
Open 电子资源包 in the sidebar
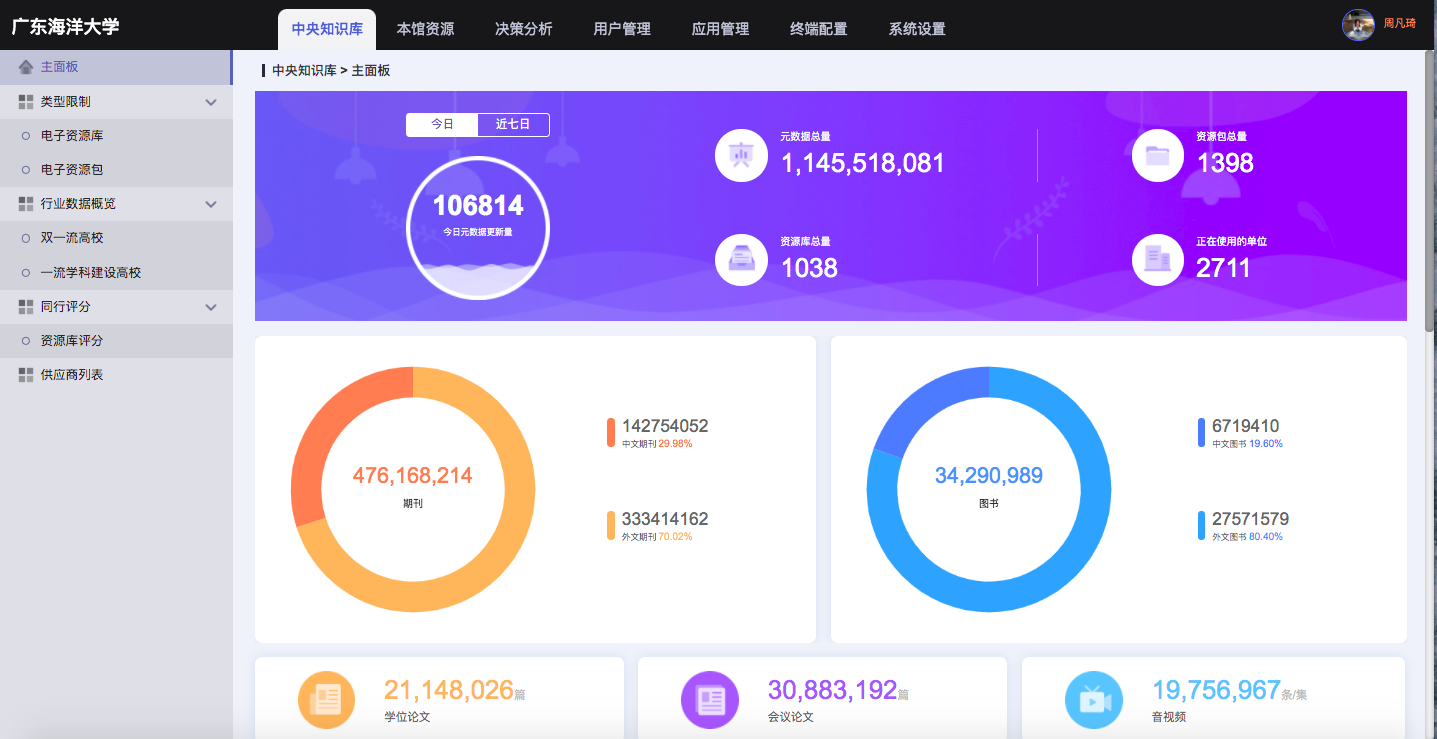coord(116,170)
